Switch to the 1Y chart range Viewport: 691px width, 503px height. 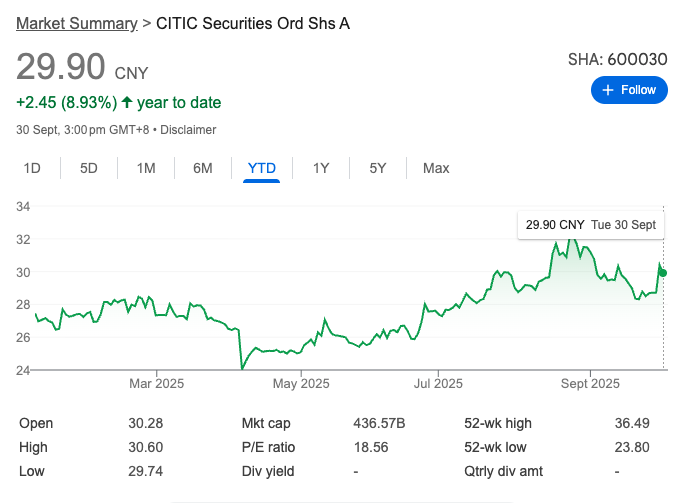click(x=321, y=168)
